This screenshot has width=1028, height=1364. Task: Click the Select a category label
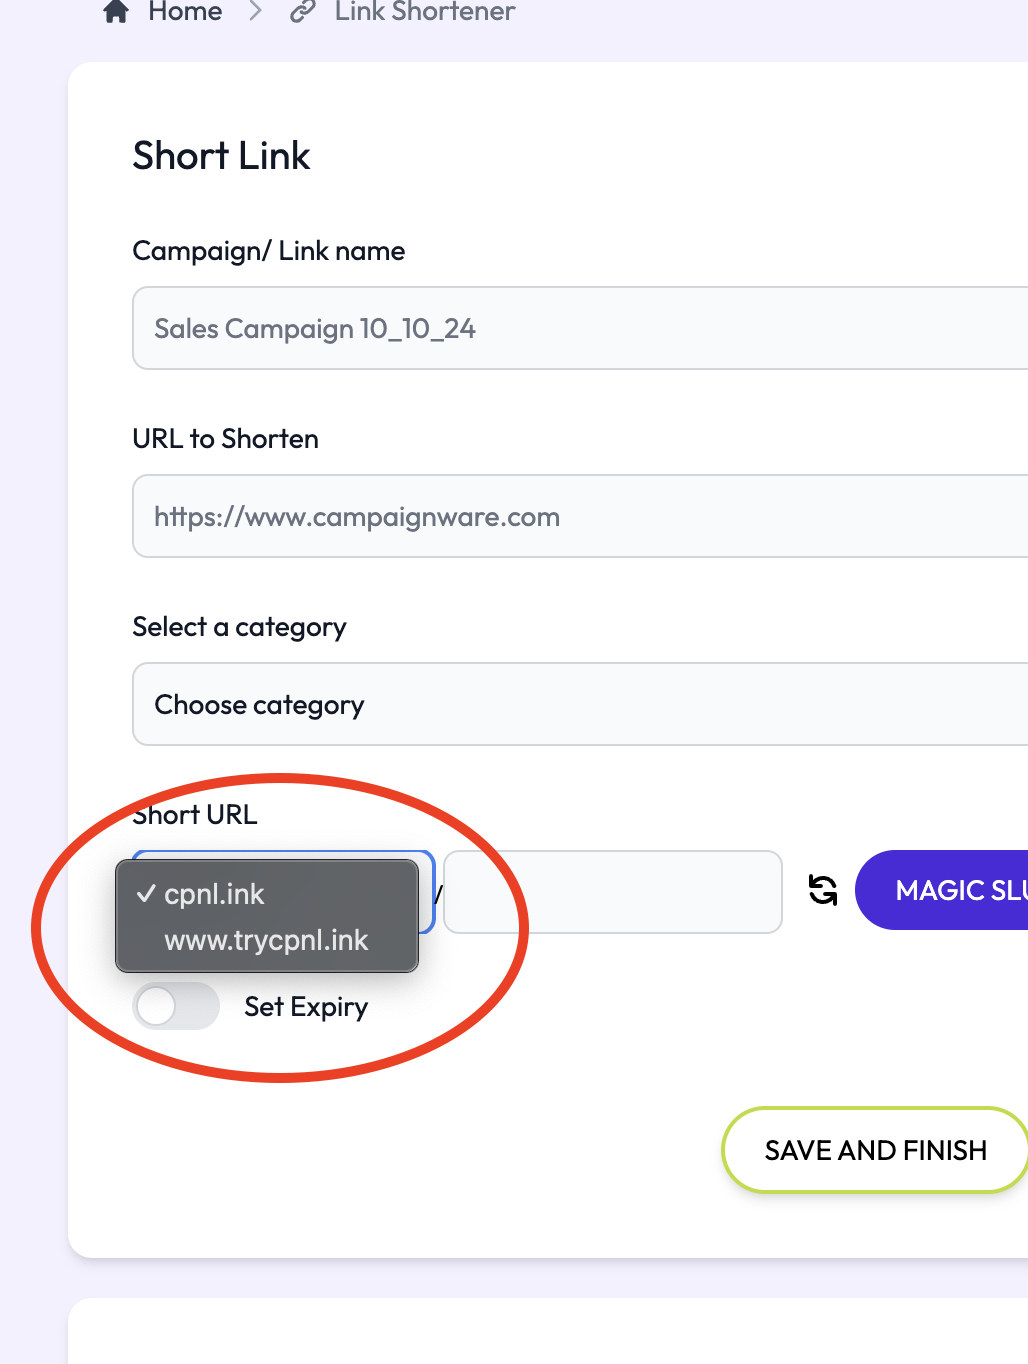(x=240, y=627)
